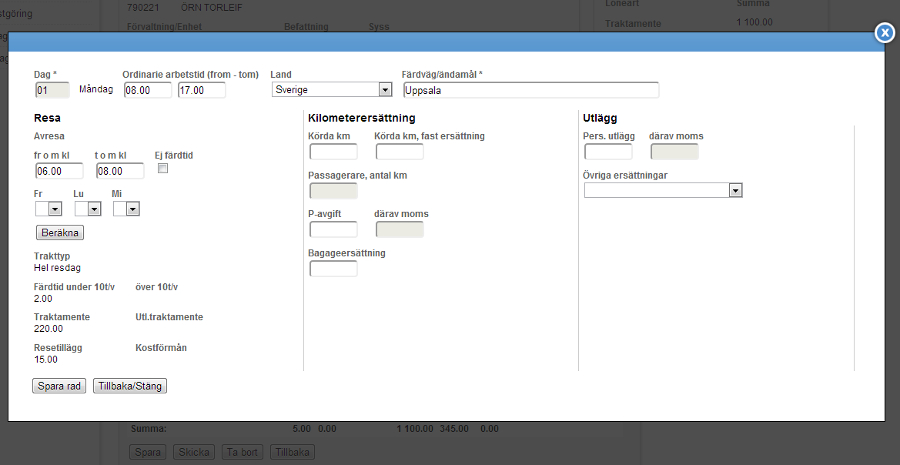Click the Passagerare, antal km field
900x465 pixels.
click(x=333, y=191)
